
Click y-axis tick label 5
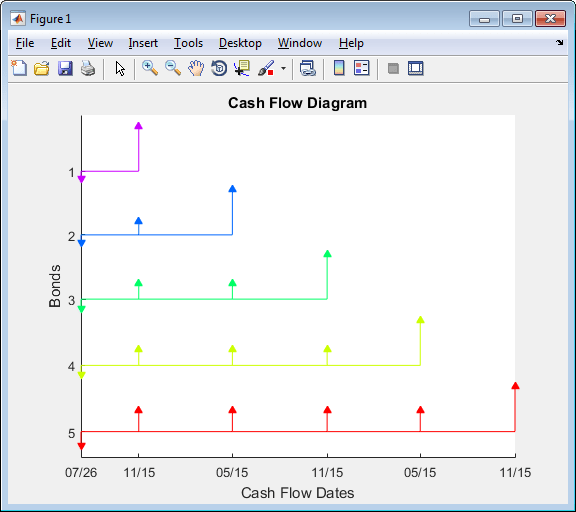coord(71,434)
